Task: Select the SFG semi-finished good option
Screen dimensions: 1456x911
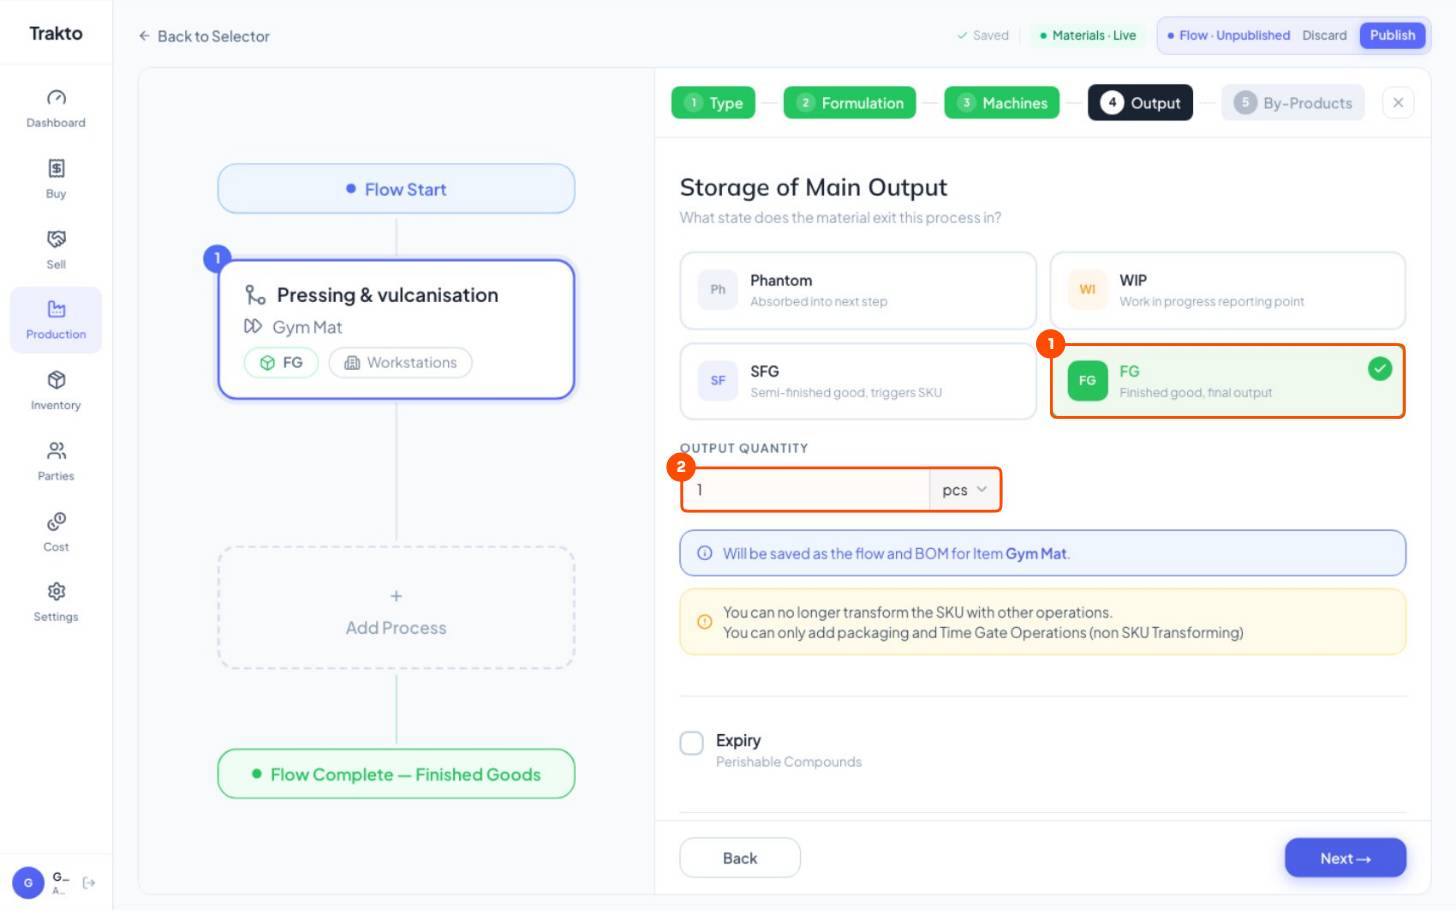Action: 858,382
